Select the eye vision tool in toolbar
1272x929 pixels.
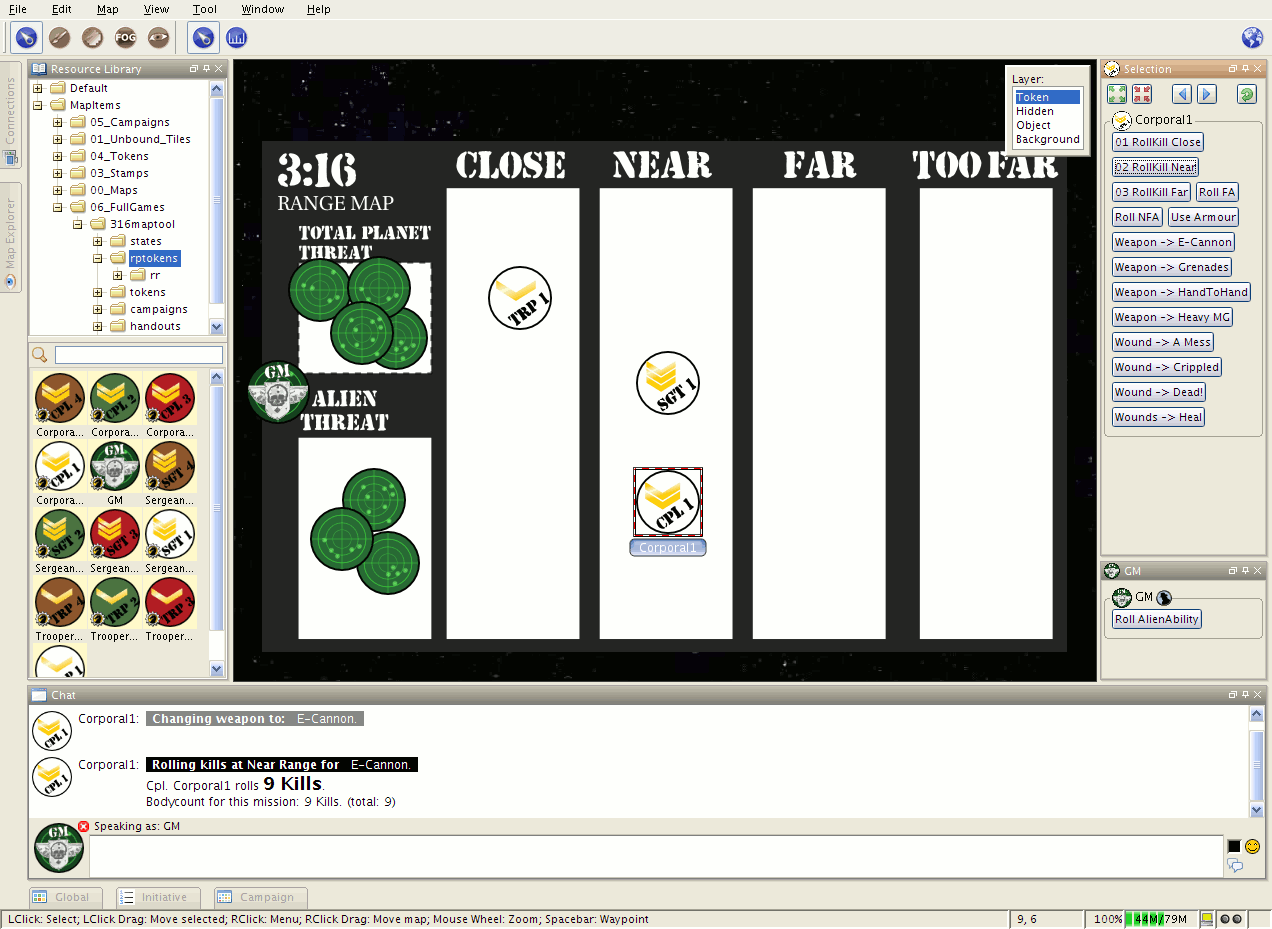158,38
